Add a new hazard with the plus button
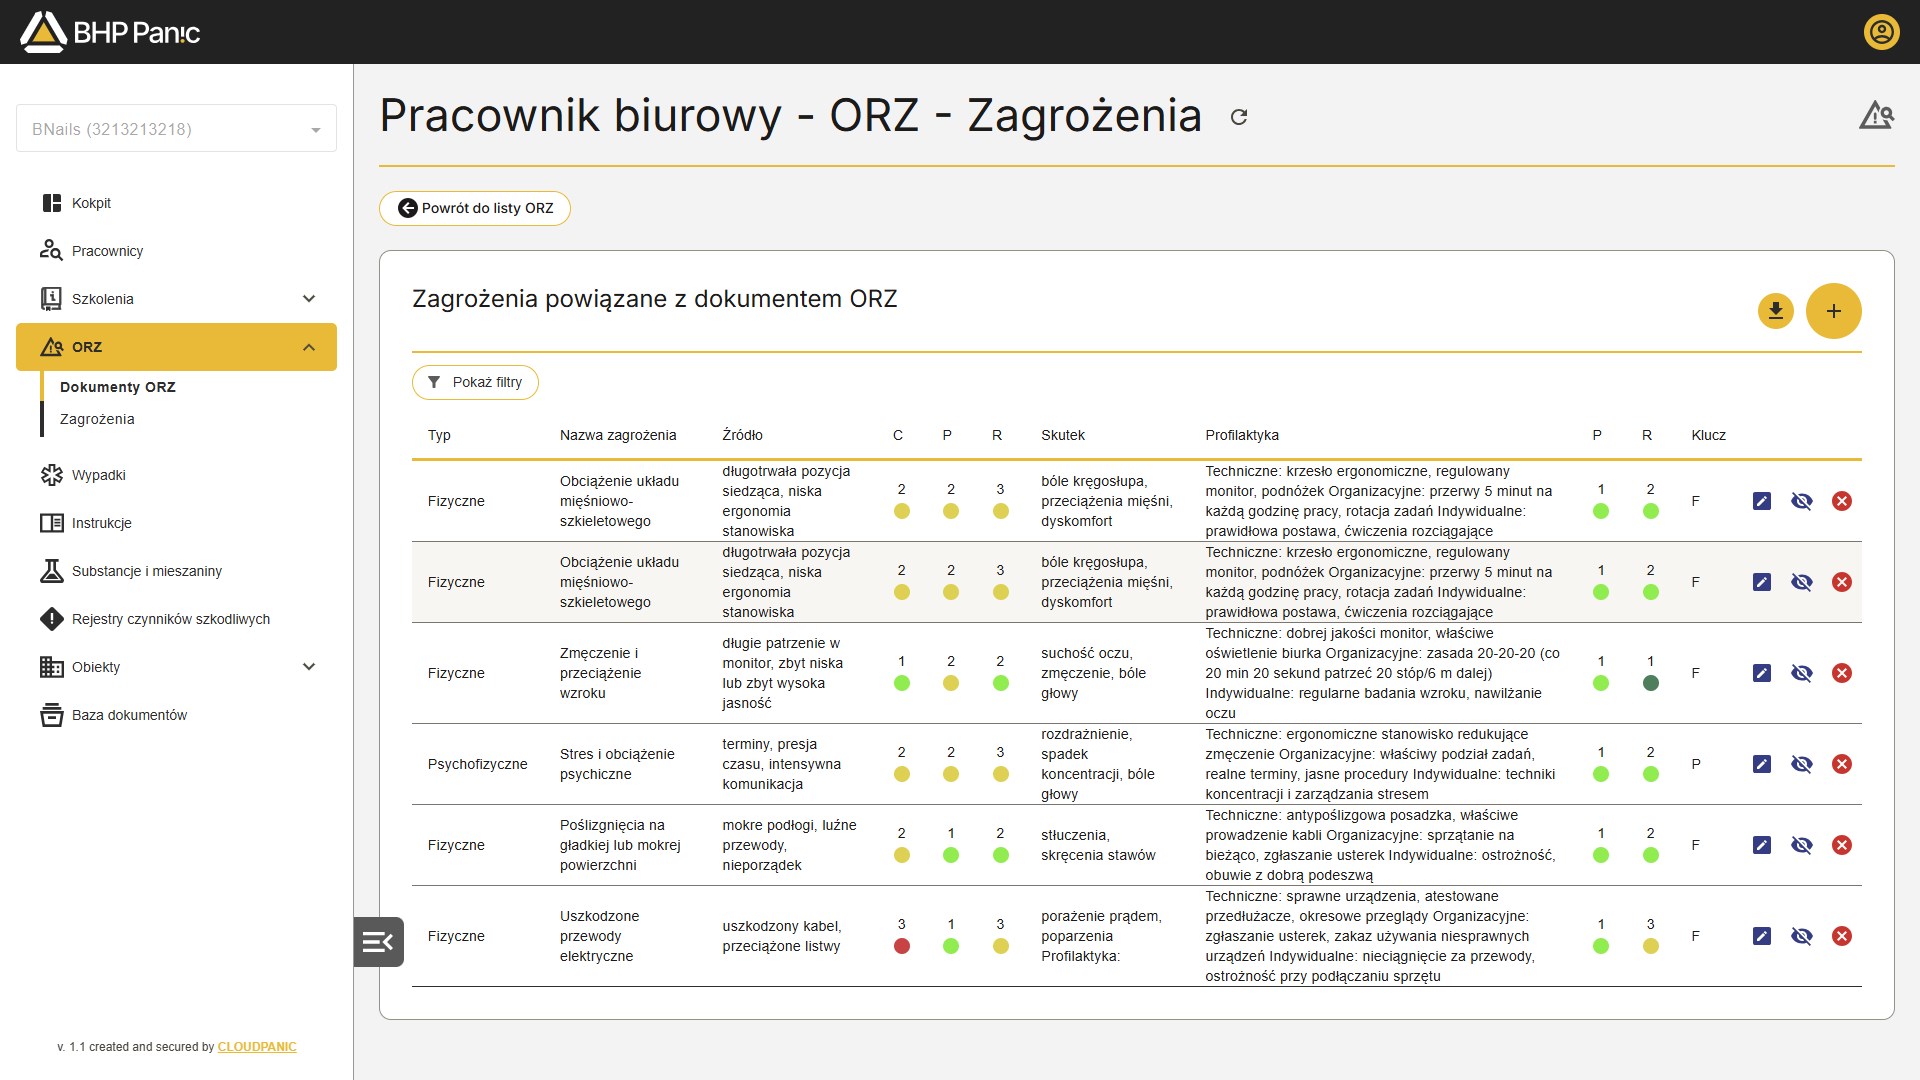 click(x=1833, y=311)
